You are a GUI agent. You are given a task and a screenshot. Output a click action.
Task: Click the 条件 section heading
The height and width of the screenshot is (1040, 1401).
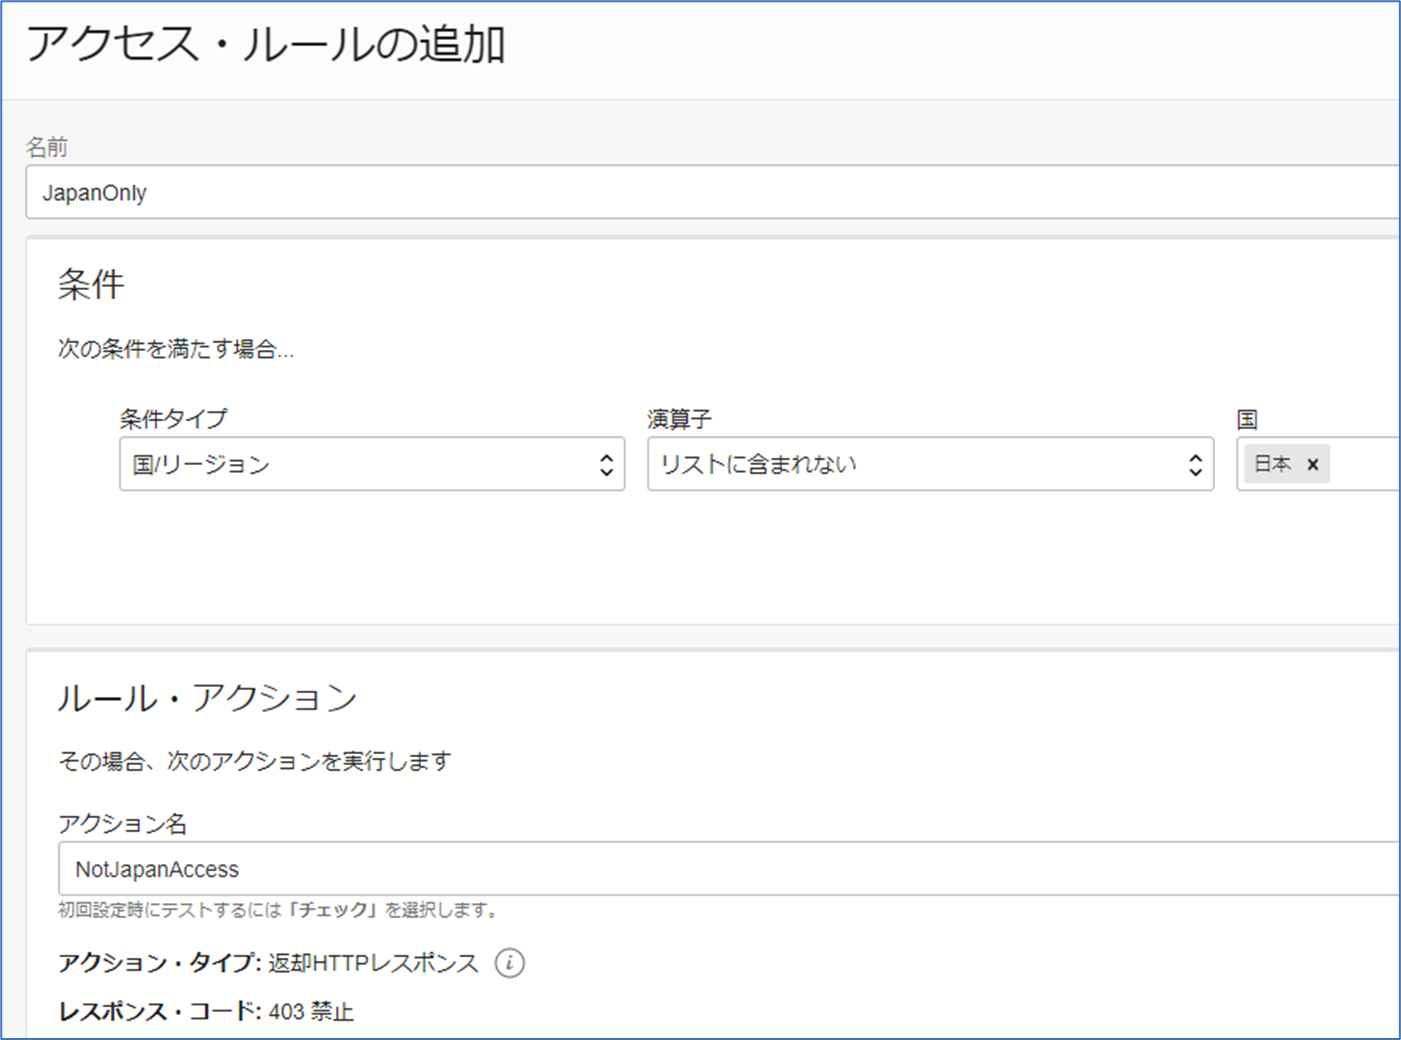tap(91, 285)
